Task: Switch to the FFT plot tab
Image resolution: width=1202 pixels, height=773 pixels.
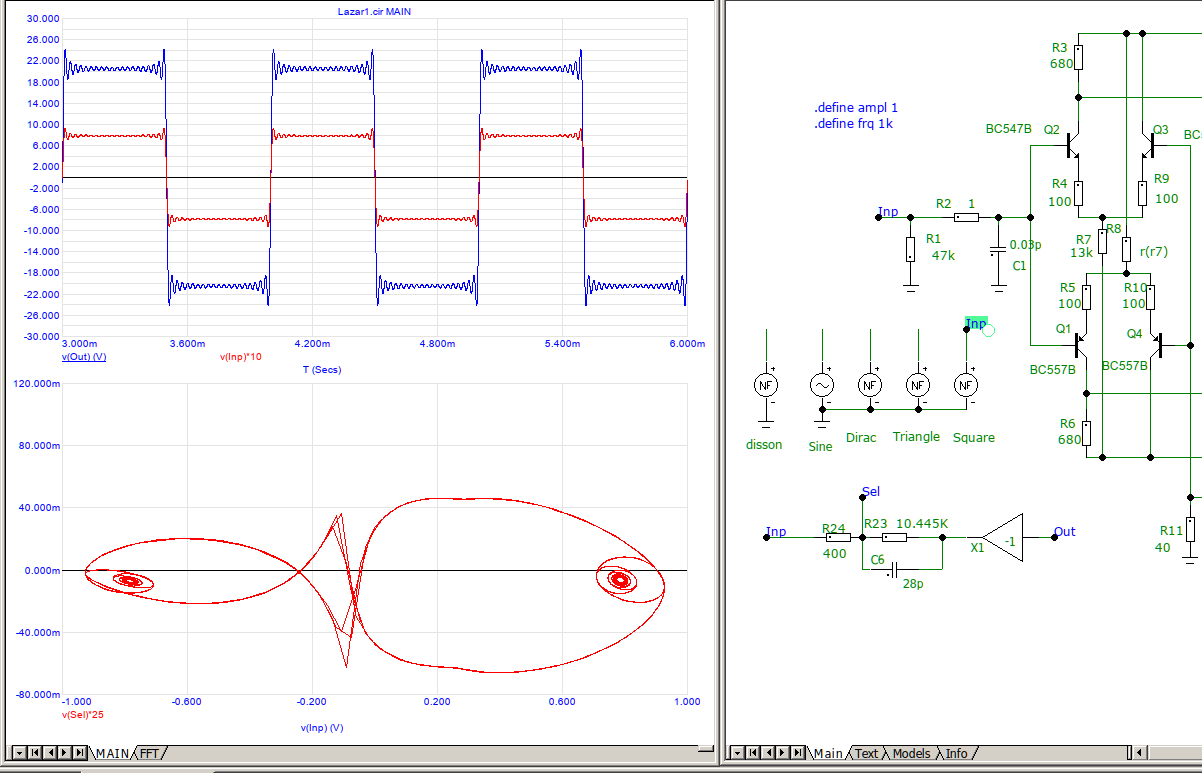Action: 150,753
